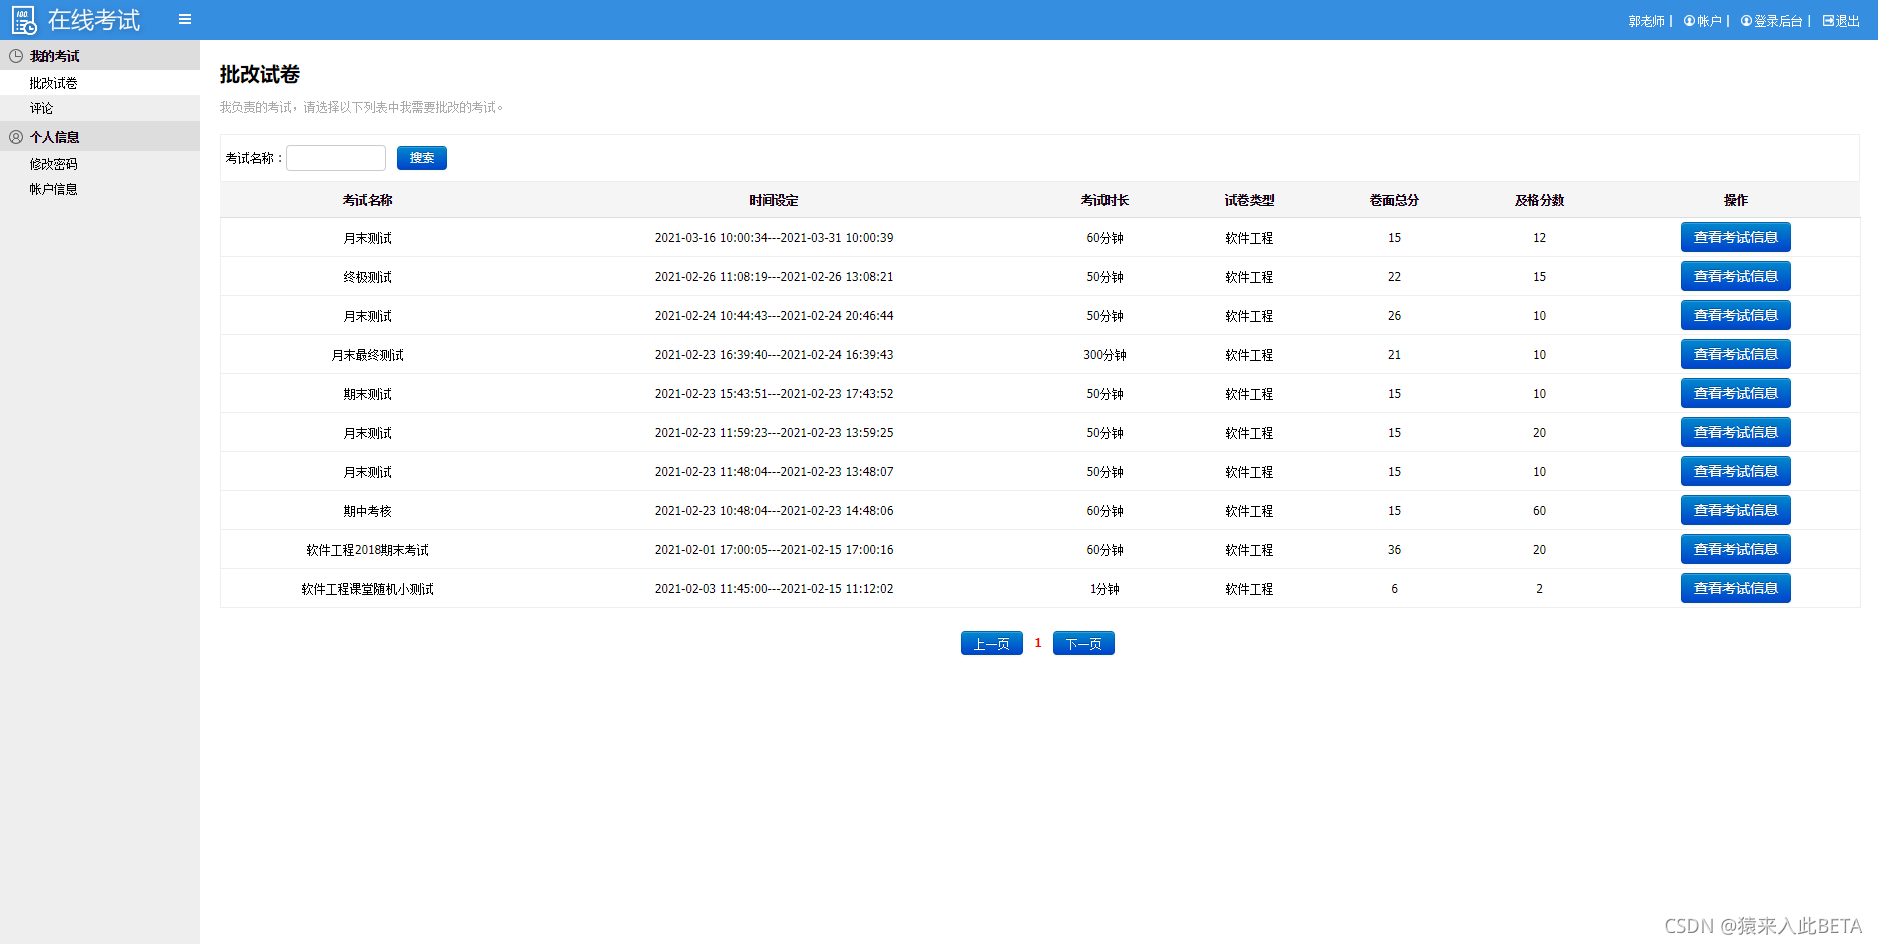View exam info for 2021-02-24 月末测试

pos(1736,315)
